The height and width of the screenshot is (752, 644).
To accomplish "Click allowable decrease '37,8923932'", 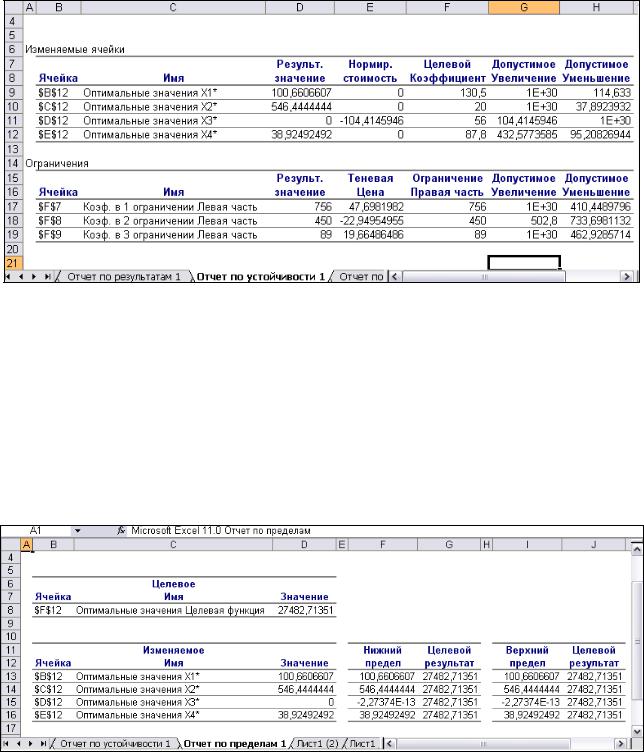I will [x=603, y=106].
